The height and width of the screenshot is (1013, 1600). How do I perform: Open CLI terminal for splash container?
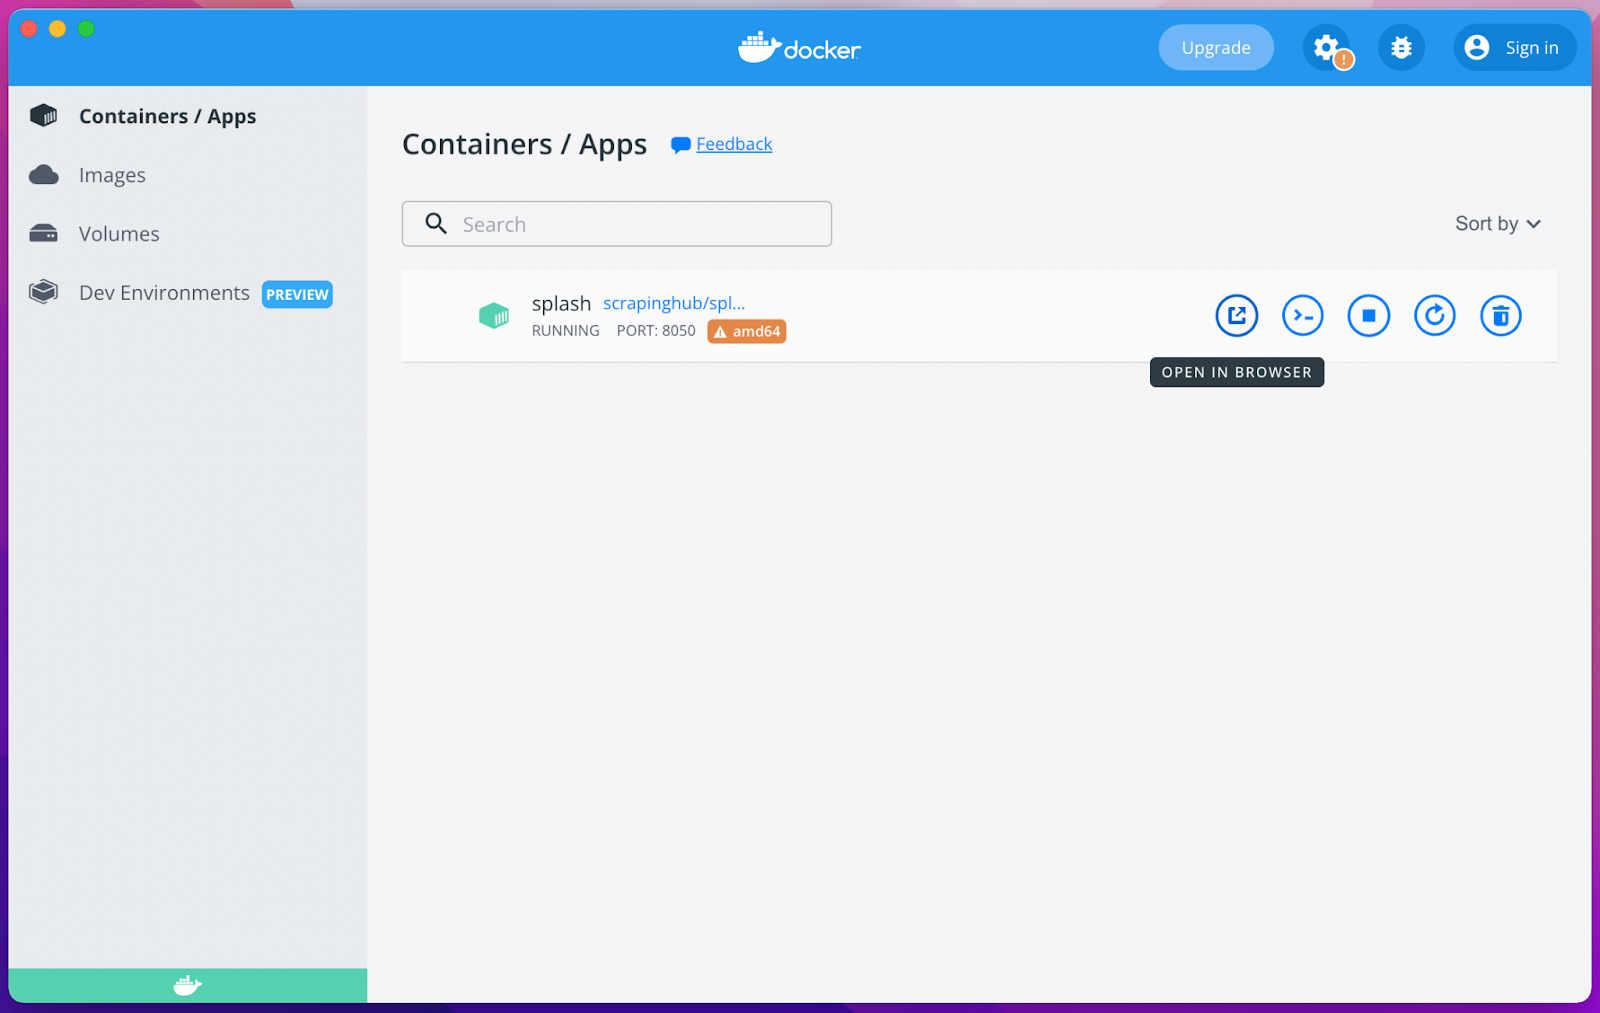(1303, 316)
